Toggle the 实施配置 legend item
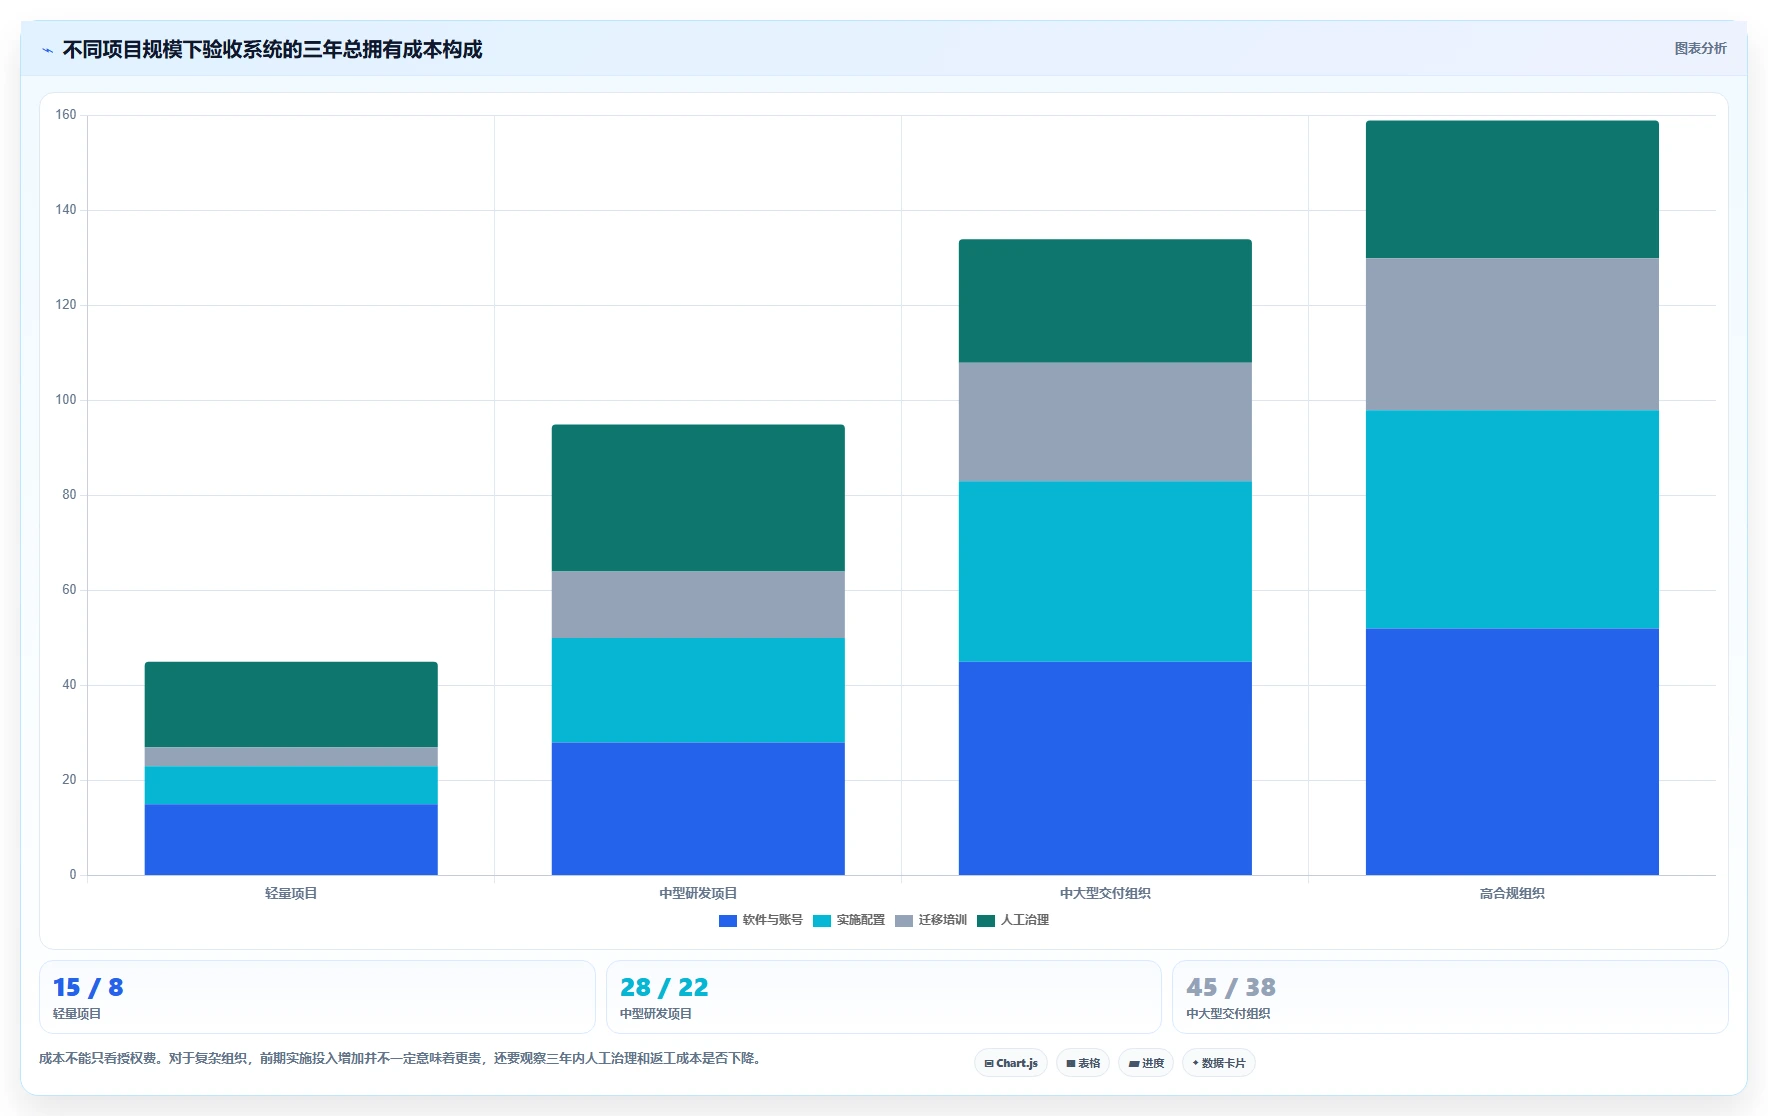Image resolution: width=1768 pixels, height=1116 pixels. [x=849, y=920]
